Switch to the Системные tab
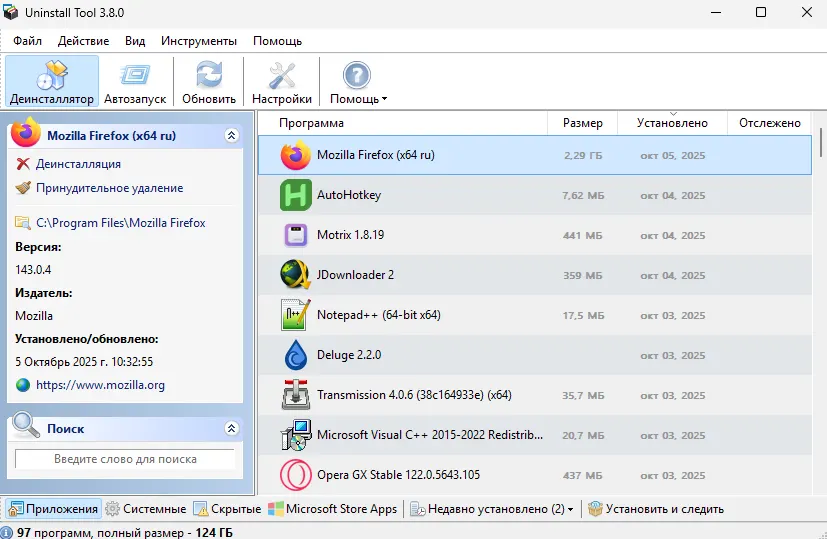Image resolution: width=827 pixels, height=539 pixels. (147, 509)
